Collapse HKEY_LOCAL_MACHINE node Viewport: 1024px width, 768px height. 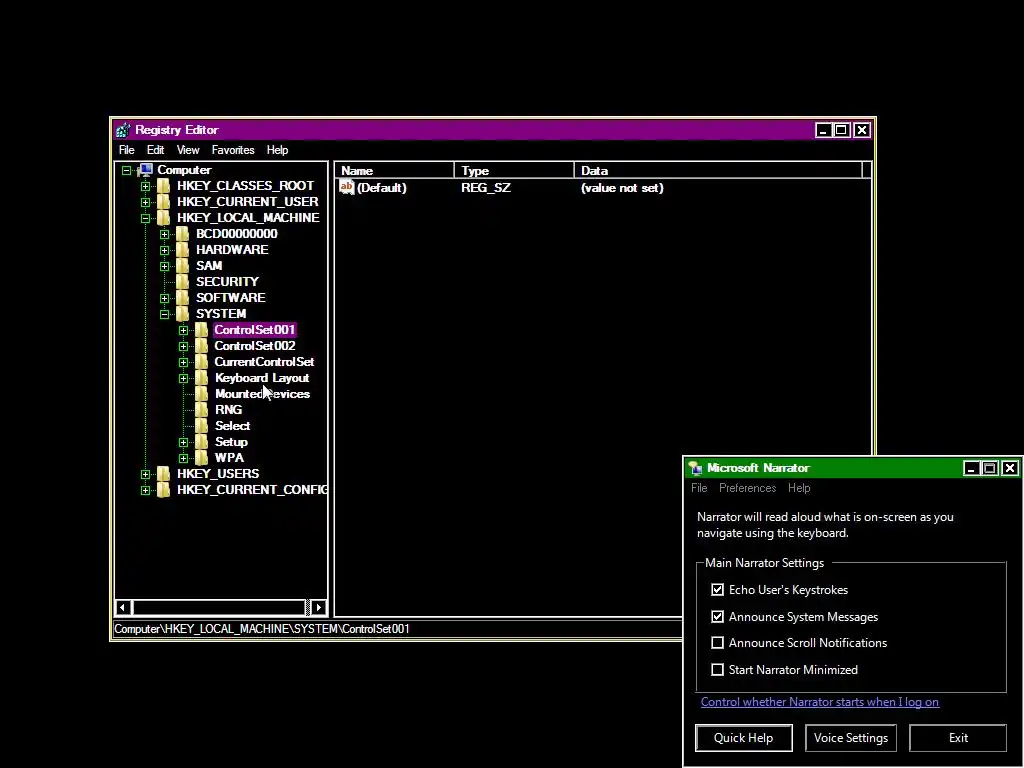point(146,218)
